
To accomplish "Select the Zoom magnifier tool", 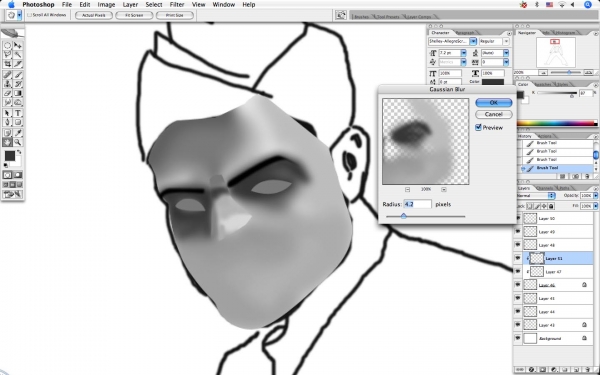I will [x=18, y=142].
